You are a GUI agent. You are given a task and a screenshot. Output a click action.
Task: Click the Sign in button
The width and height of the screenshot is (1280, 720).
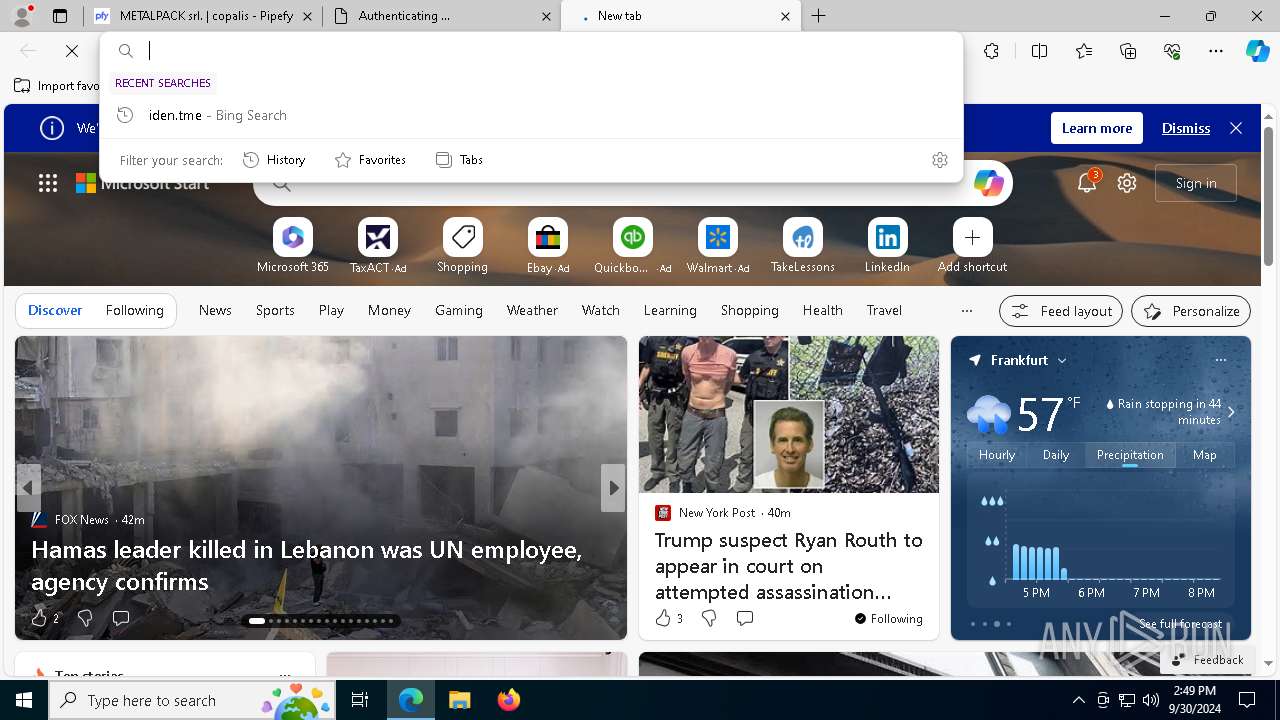pyautogui.click(x=1196, y=183)
